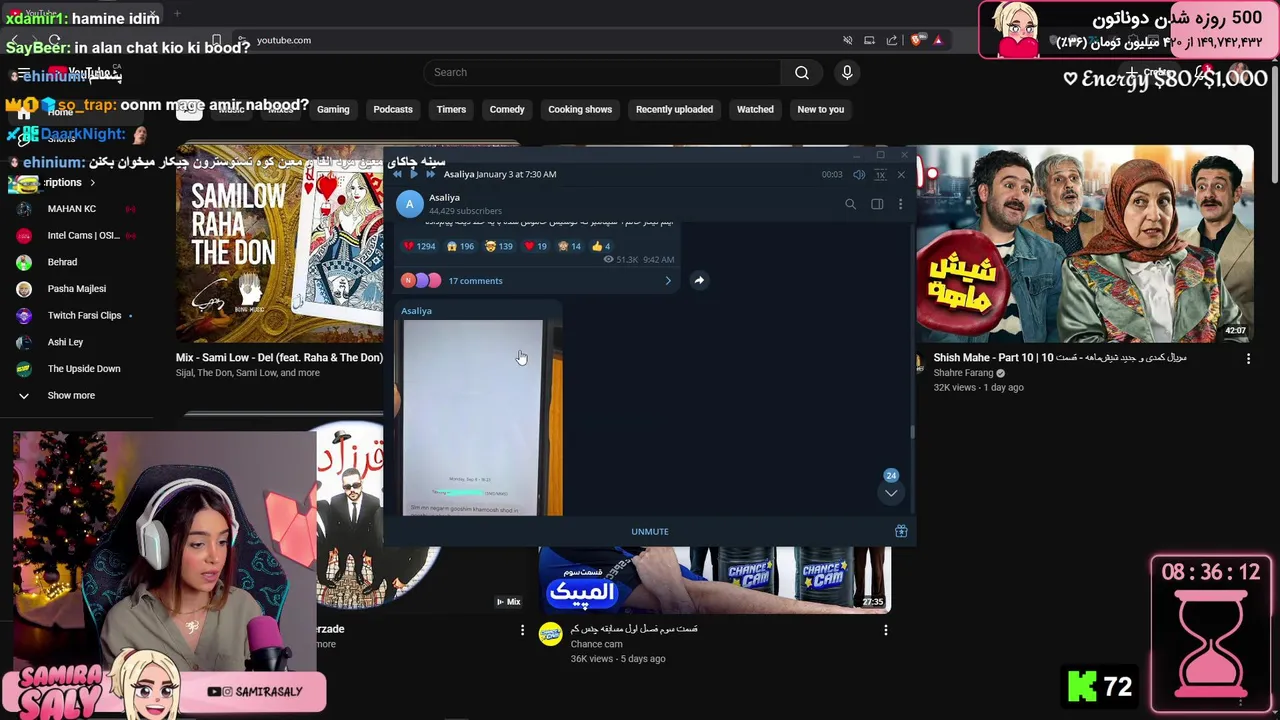The width and height of the screenshot is (1280, 720).
Task: Toggle the thumbs up 4 reaction
Action: [x=601, y=246]
